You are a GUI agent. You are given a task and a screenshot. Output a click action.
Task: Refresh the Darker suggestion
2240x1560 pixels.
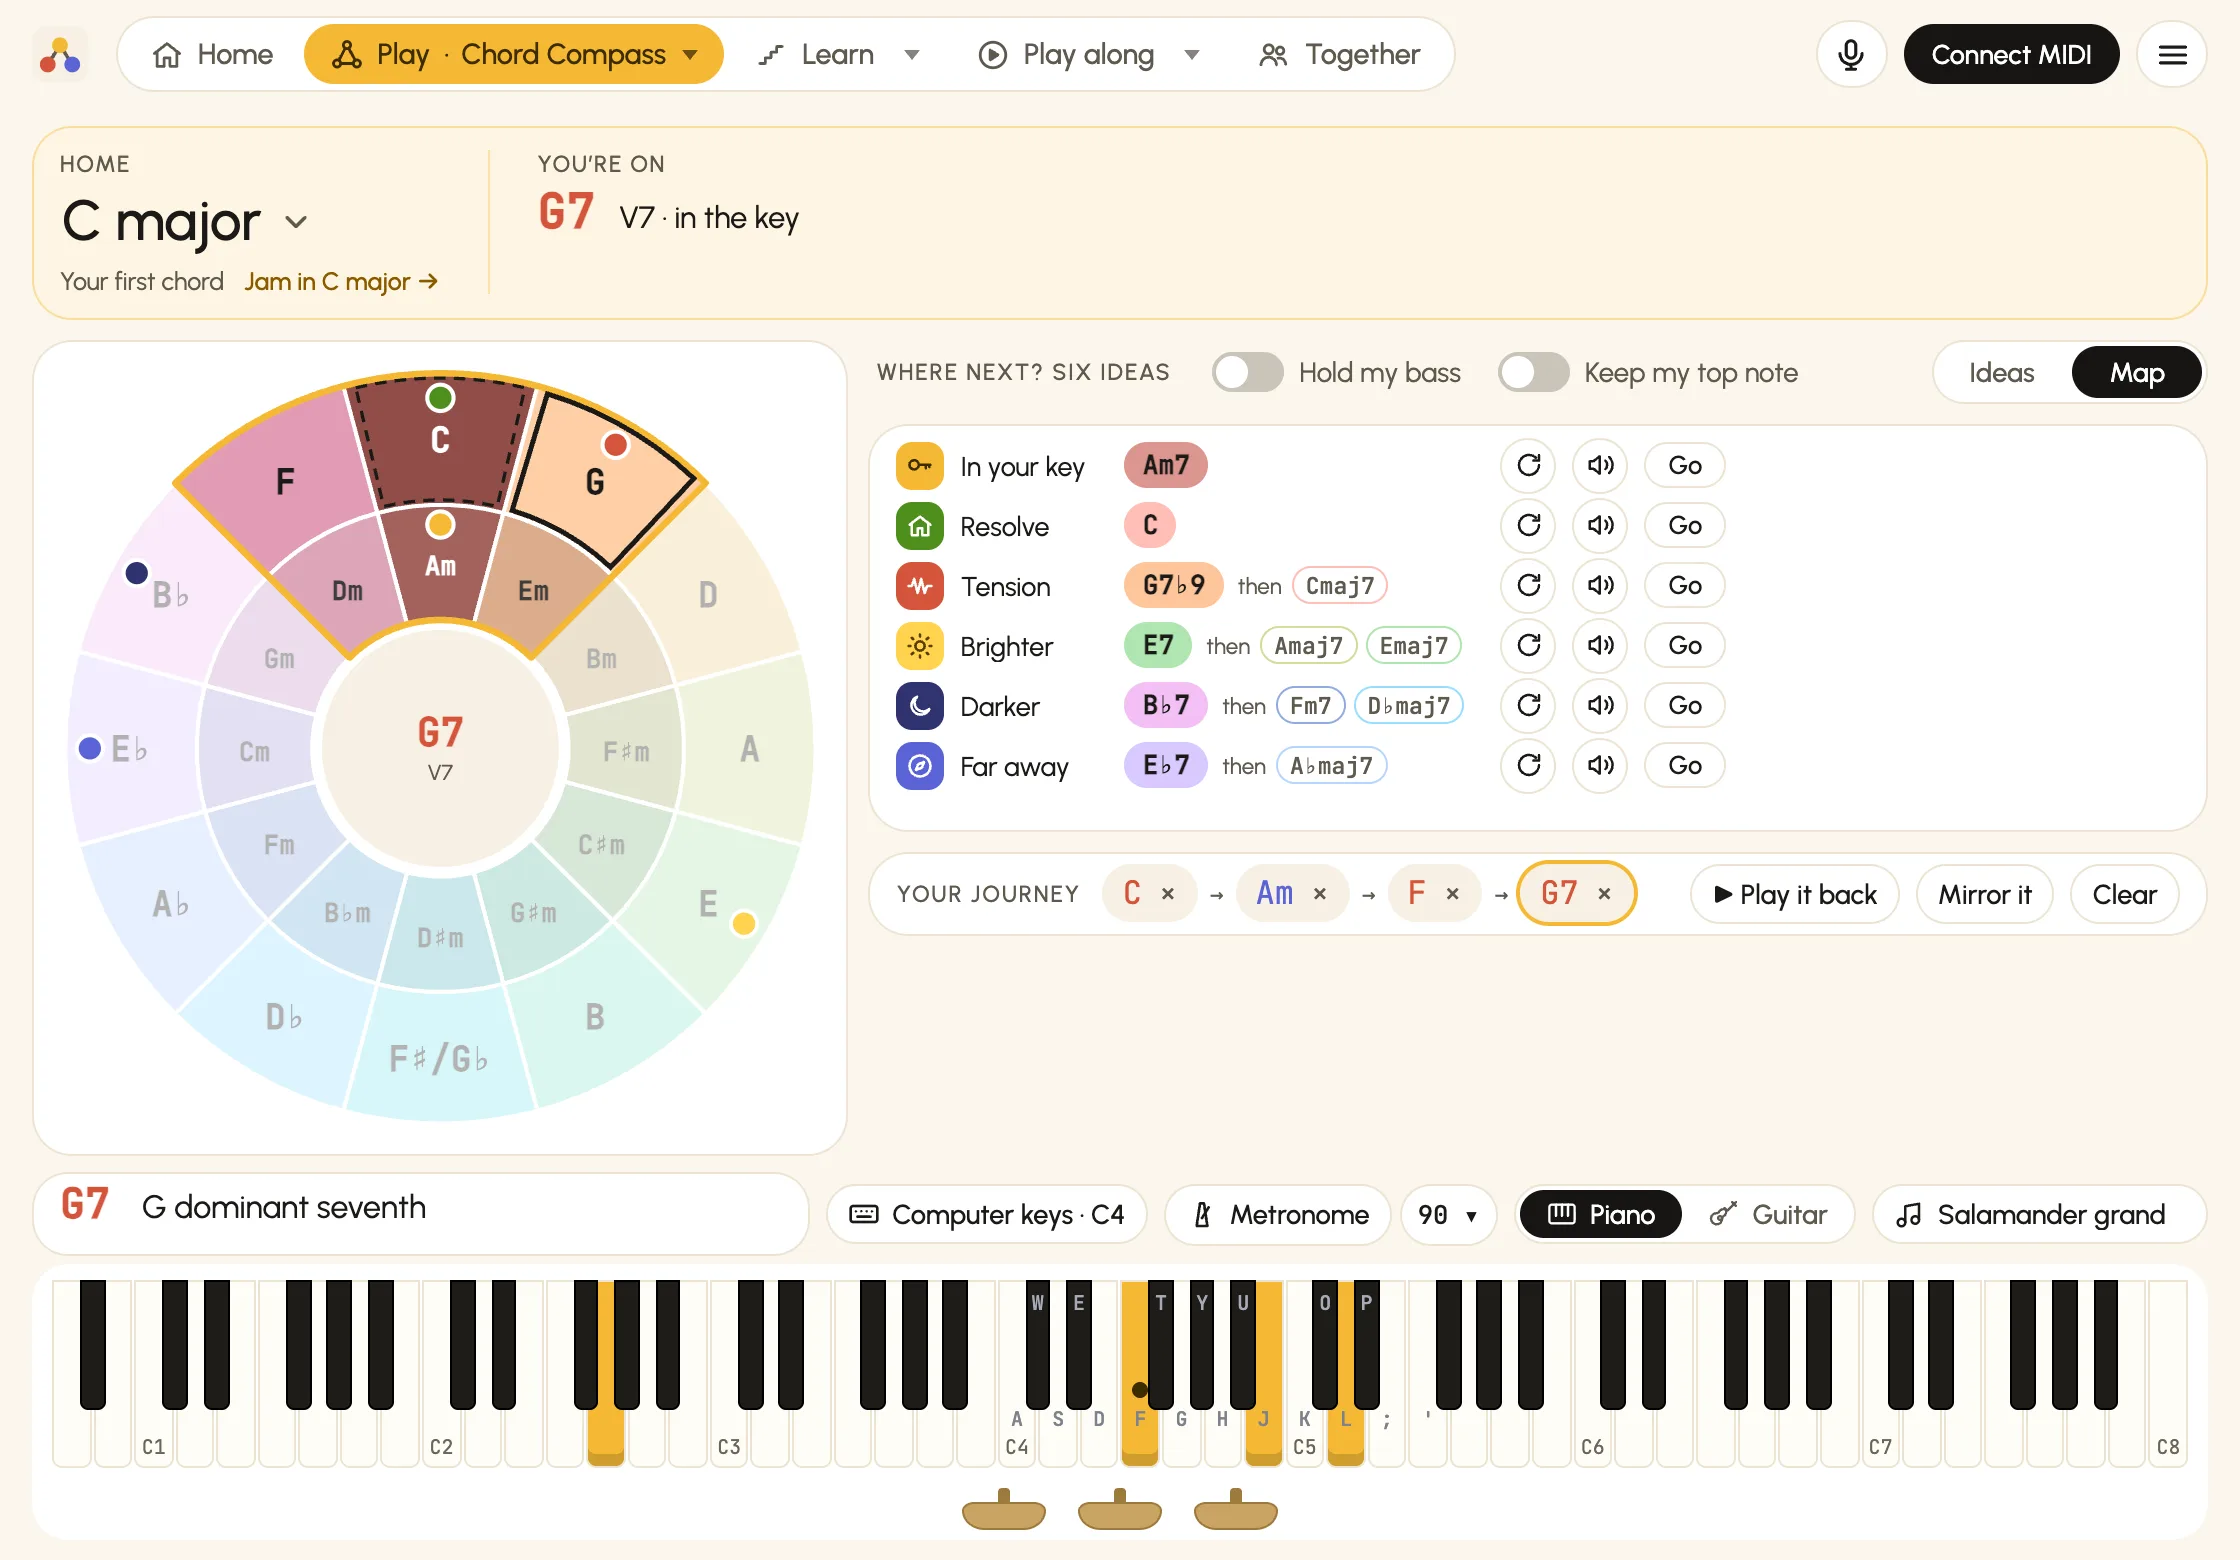pos(1528,705)
